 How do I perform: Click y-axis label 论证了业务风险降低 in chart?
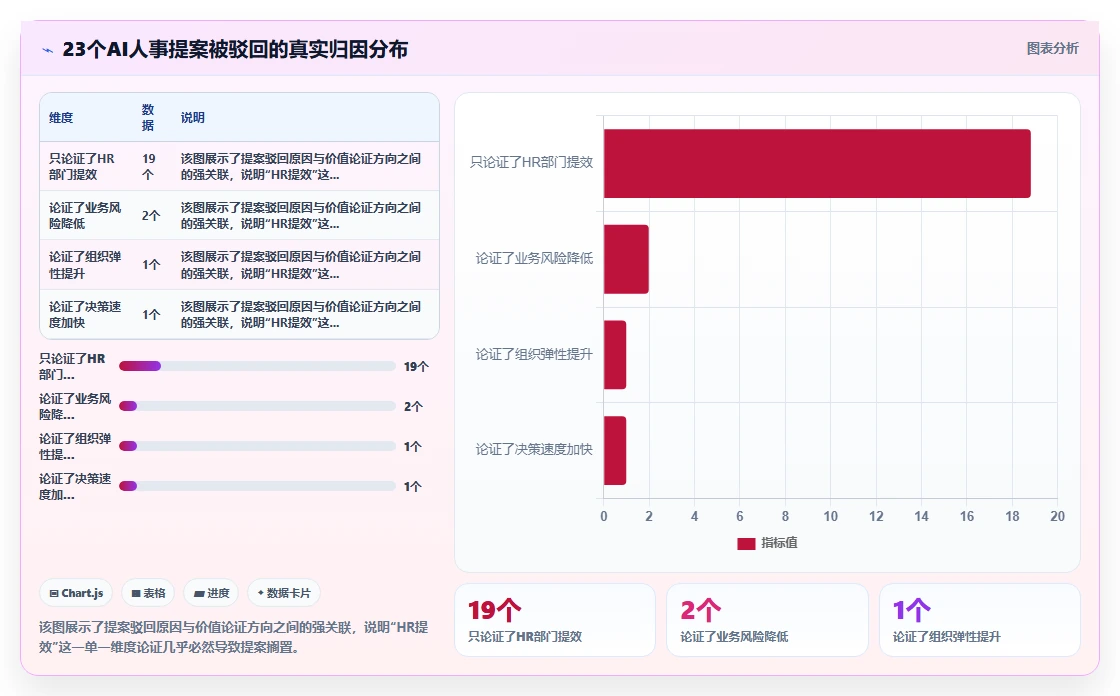[534, 258]
